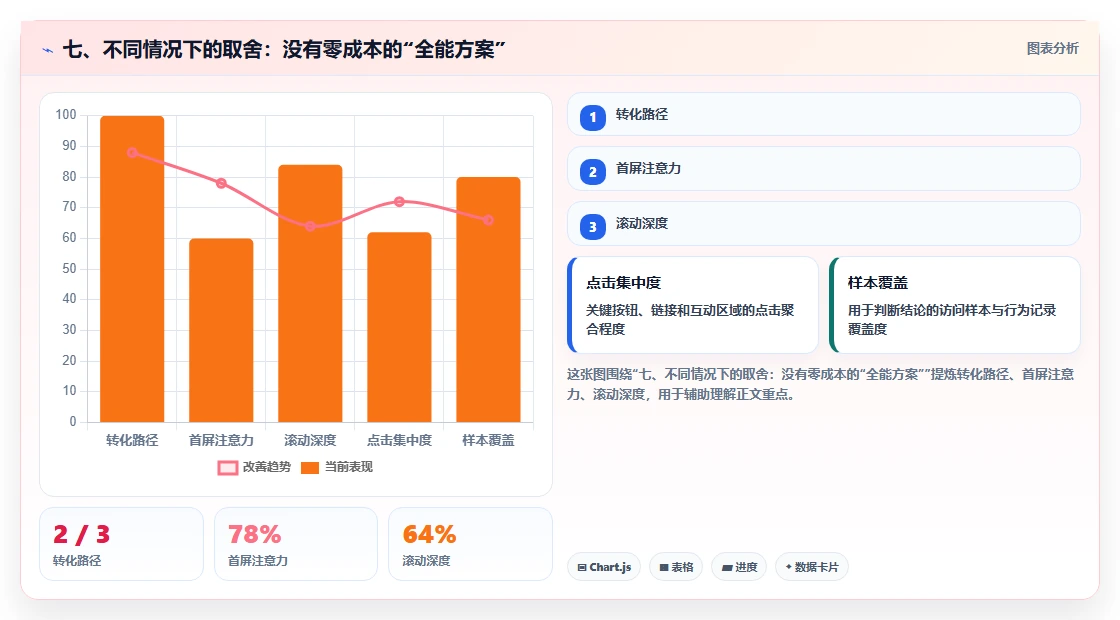Screen dimensions: 1120x620
Task: Open the 首屏注意力 list item
Action: [824, 169]
